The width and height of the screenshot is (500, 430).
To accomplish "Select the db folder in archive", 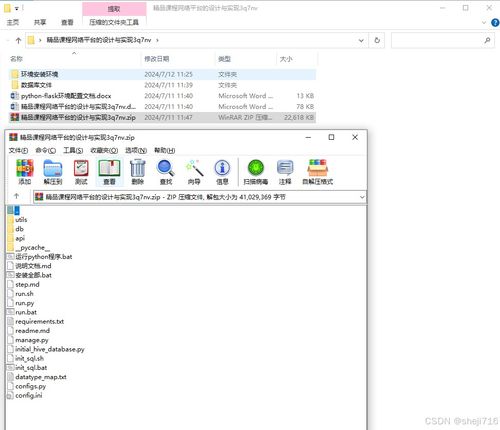I will (x=15, y=229).
